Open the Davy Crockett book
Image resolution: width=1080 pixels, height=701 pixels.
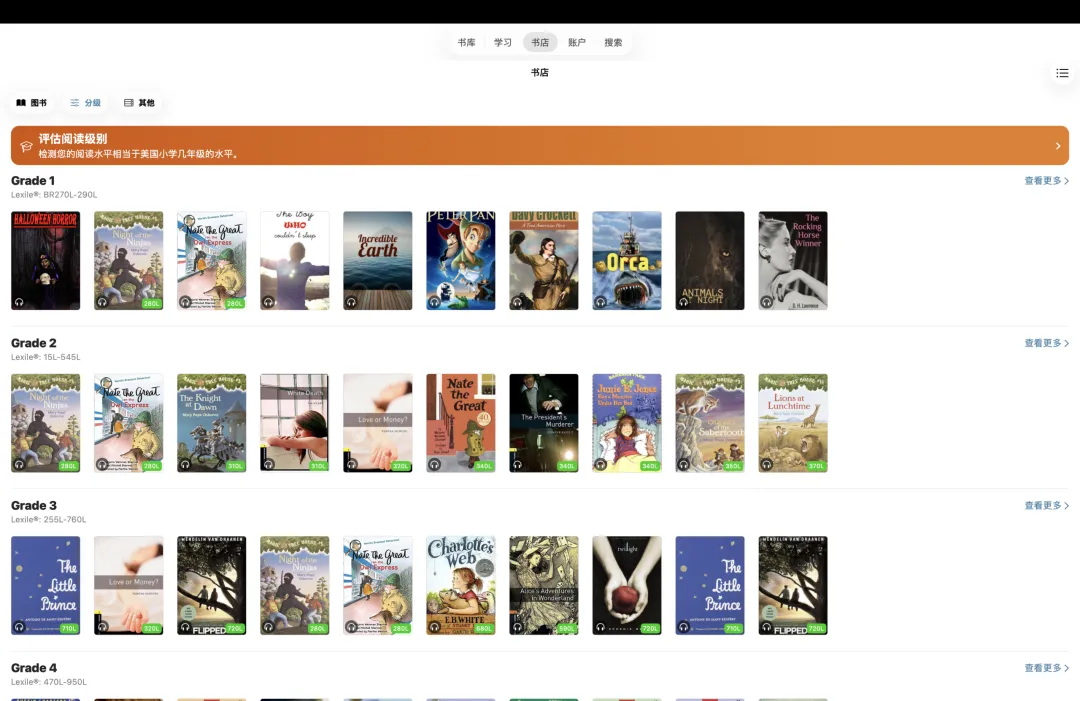543,260
